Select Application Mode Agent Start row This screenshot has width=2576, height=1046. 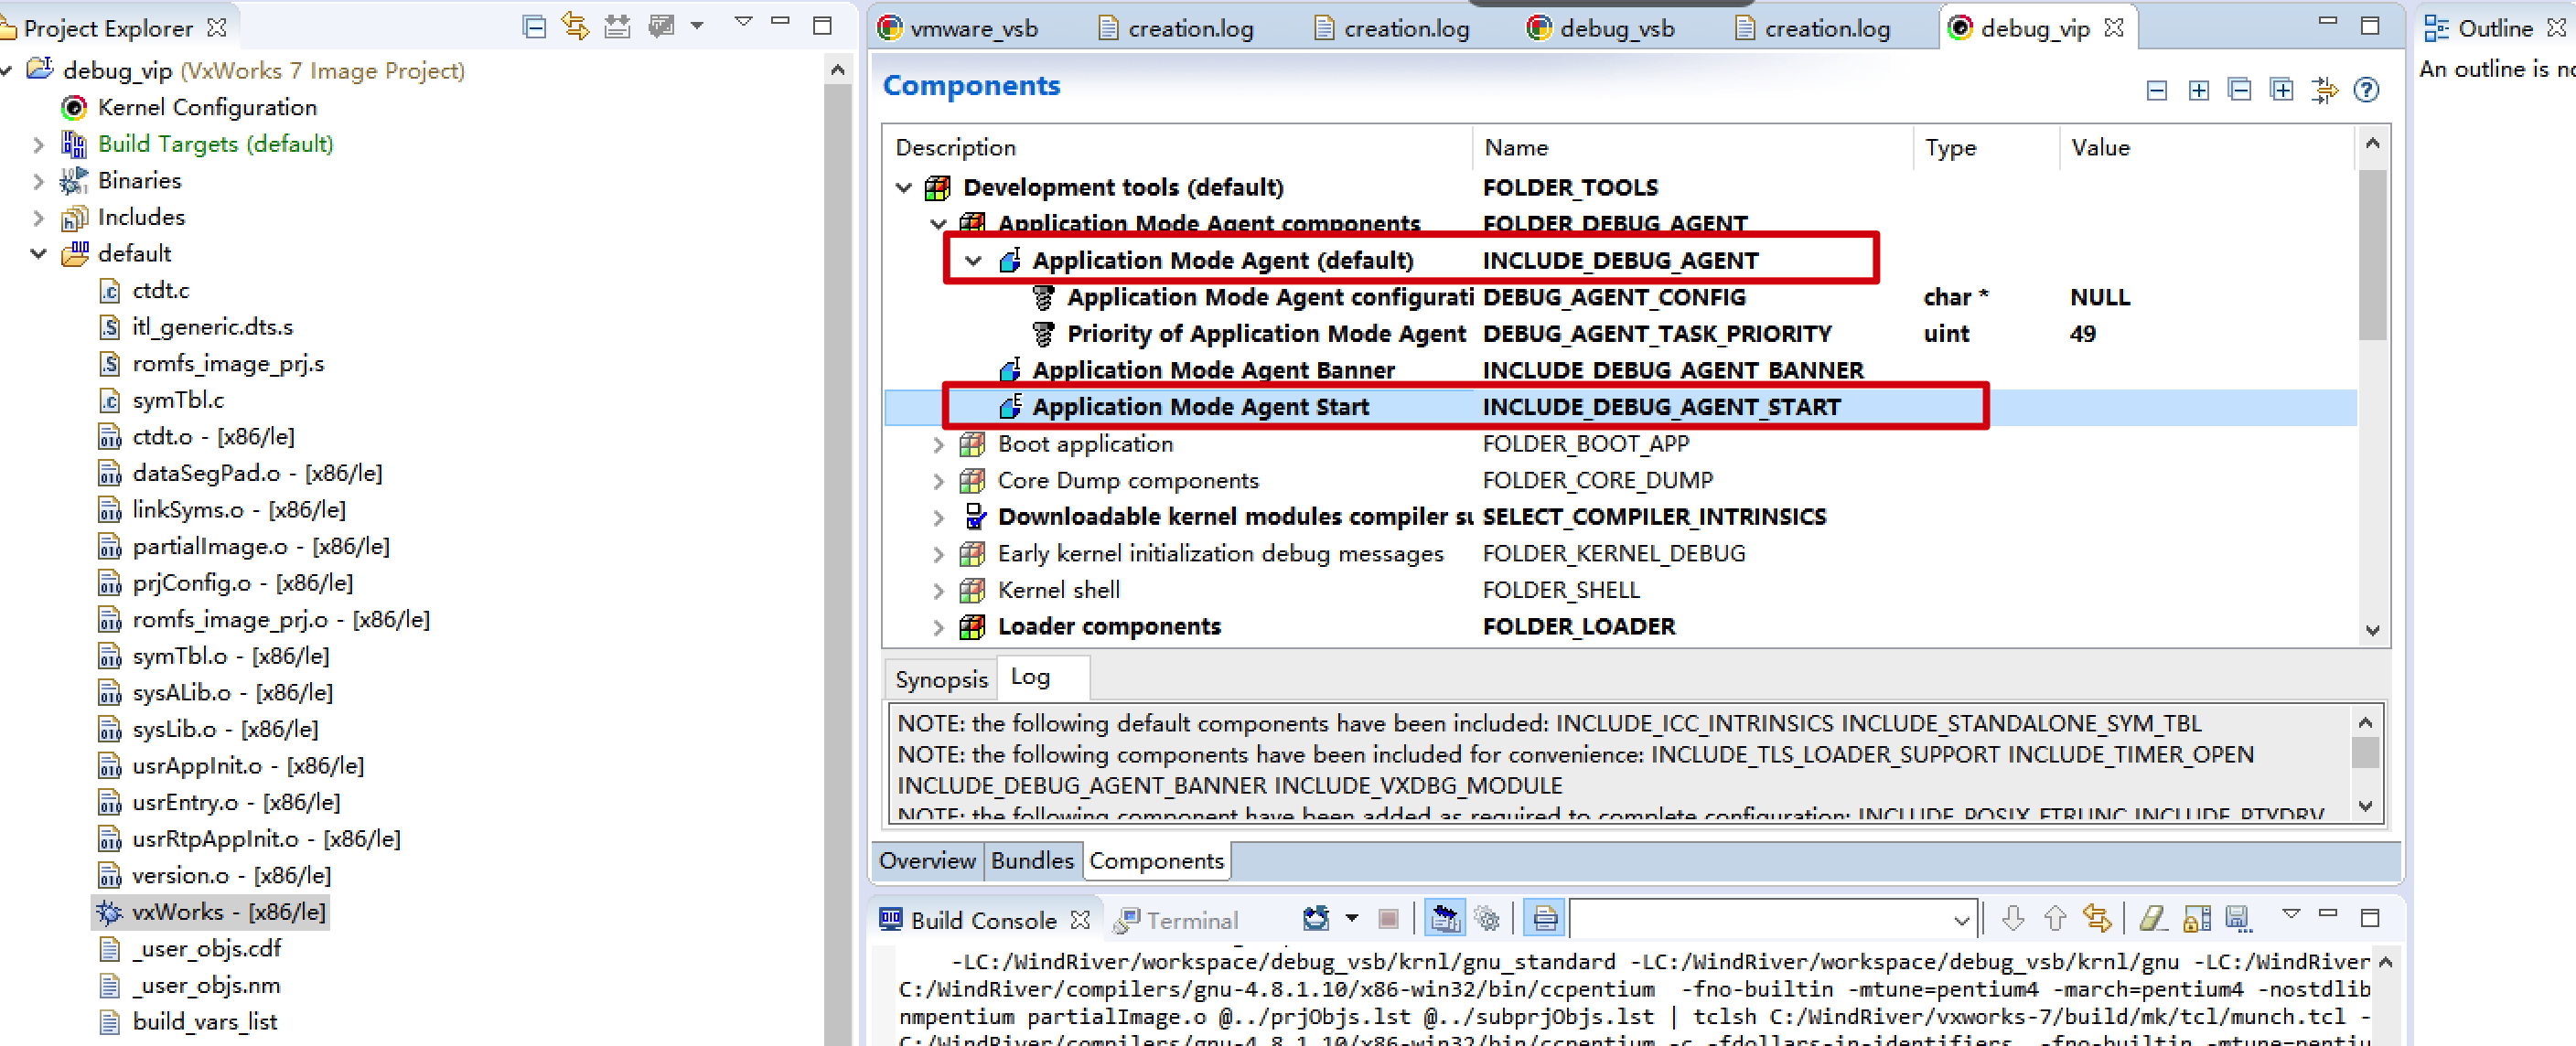1620,407
